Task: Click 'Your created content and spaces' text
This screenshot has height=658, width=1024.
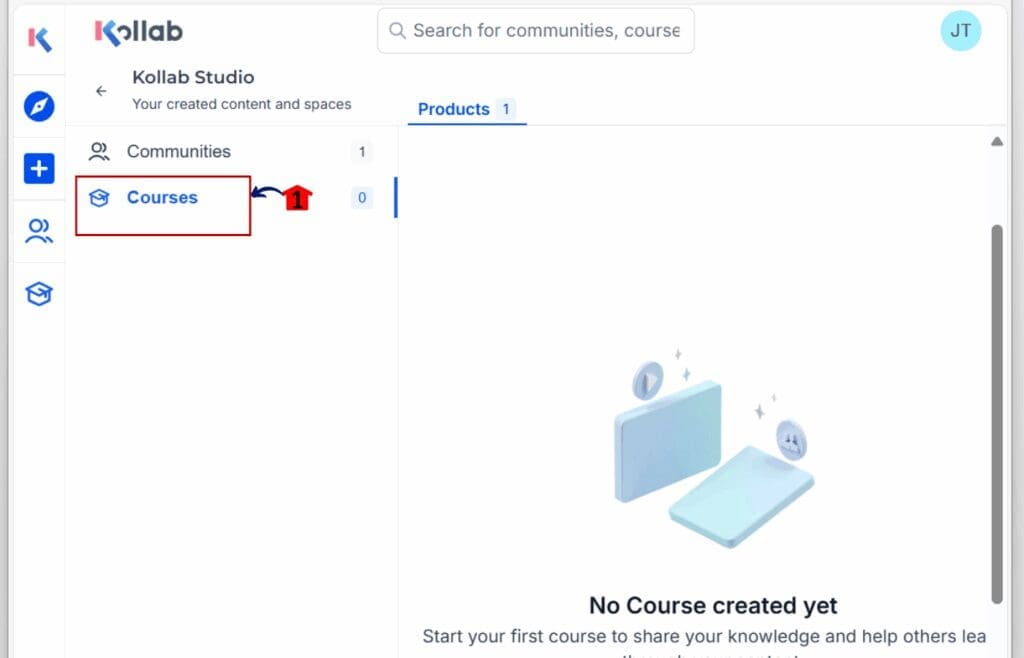Action: [x=242, y=104]
